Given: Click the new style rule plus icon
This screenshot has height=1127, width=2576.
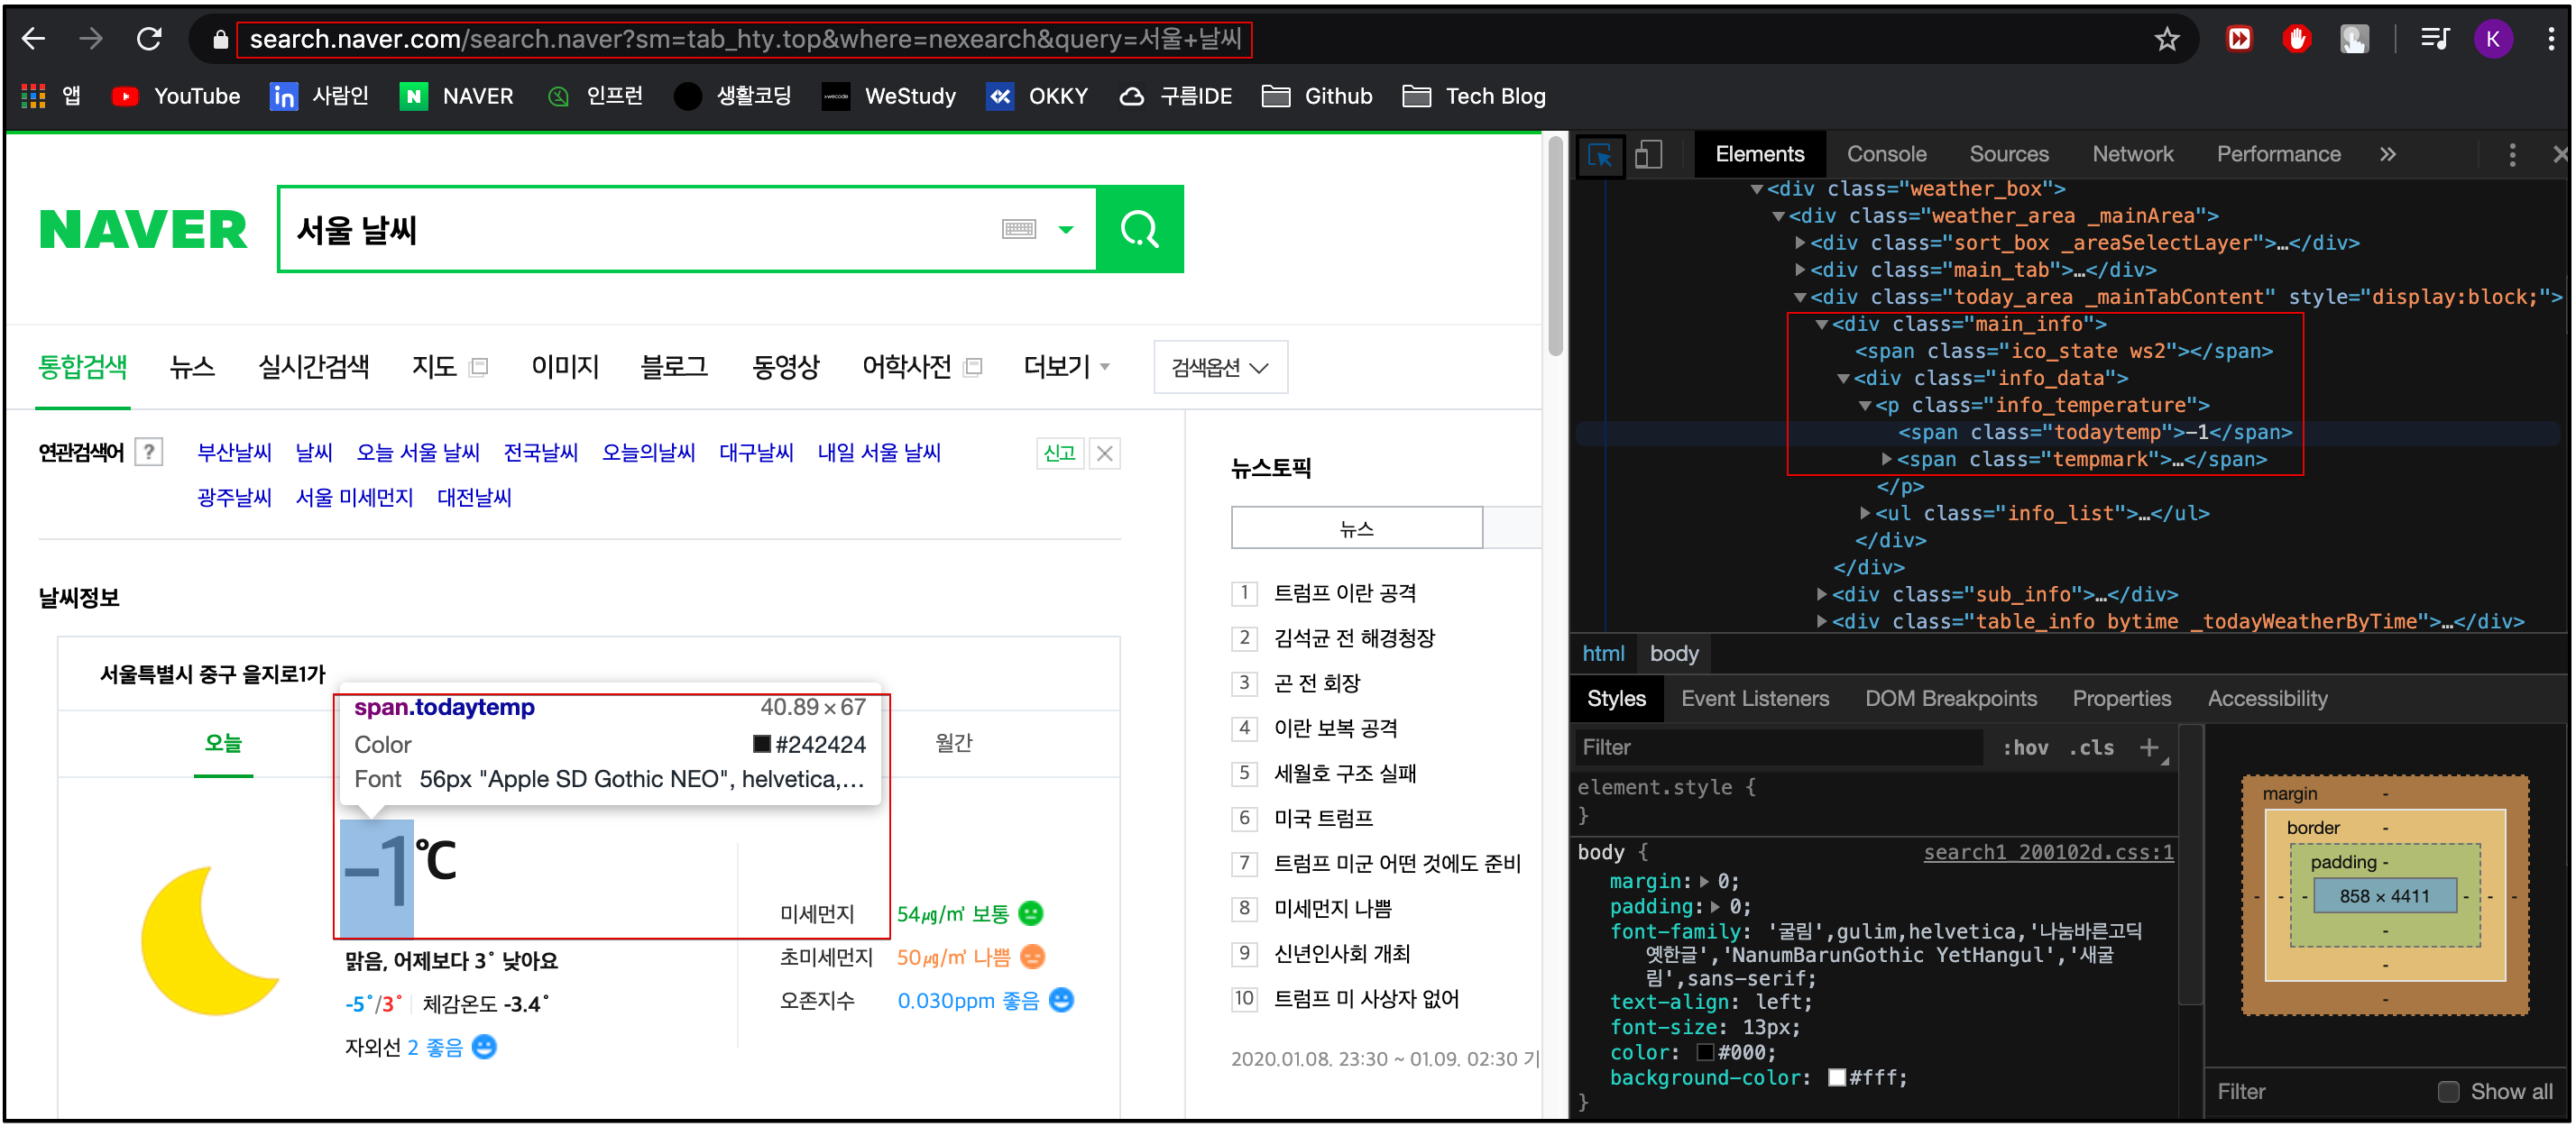Looking at the screenshot, I should (x=2148, y=747).
